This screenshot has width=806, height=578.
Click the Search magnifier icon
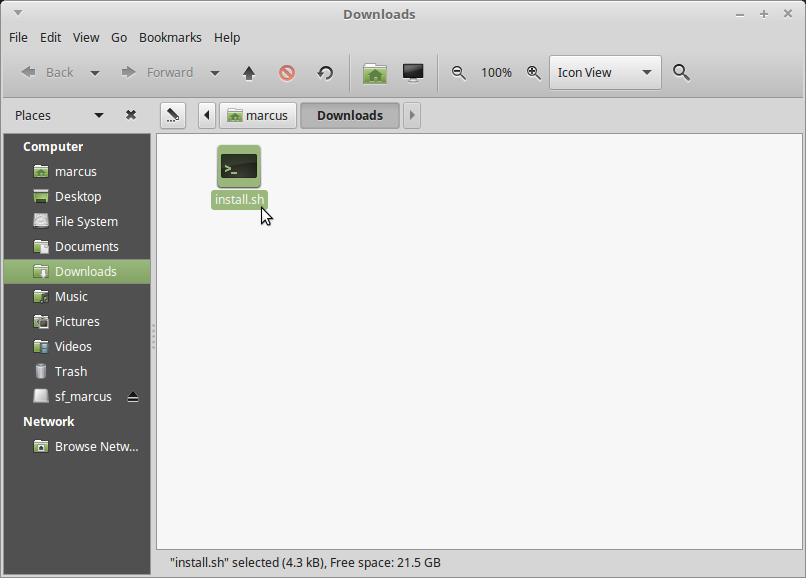click(x=681, y=73)
